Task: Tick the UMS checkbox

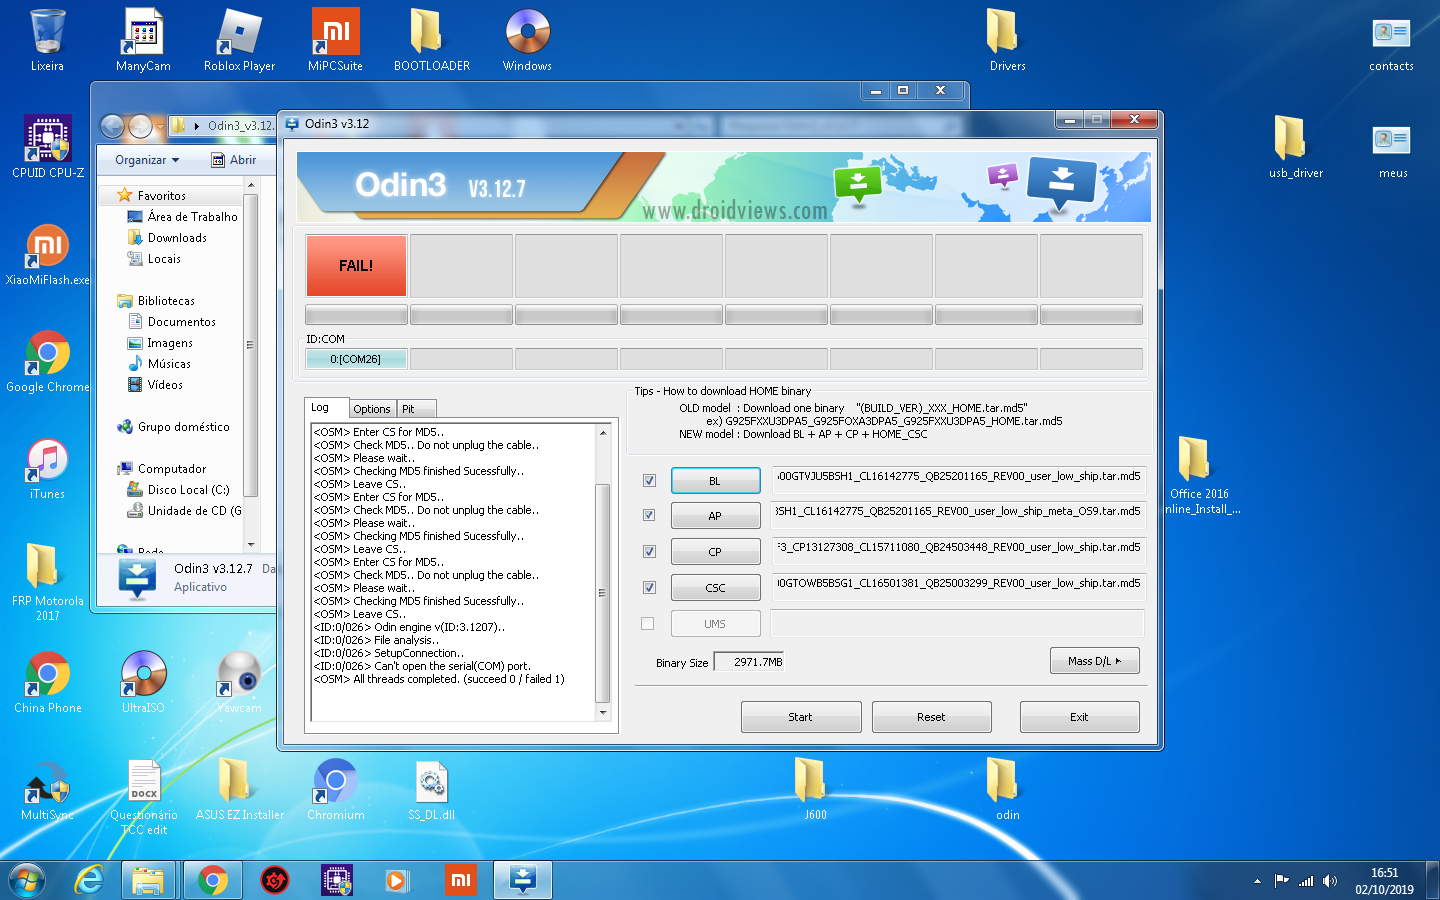Action: tap(648, 624)
